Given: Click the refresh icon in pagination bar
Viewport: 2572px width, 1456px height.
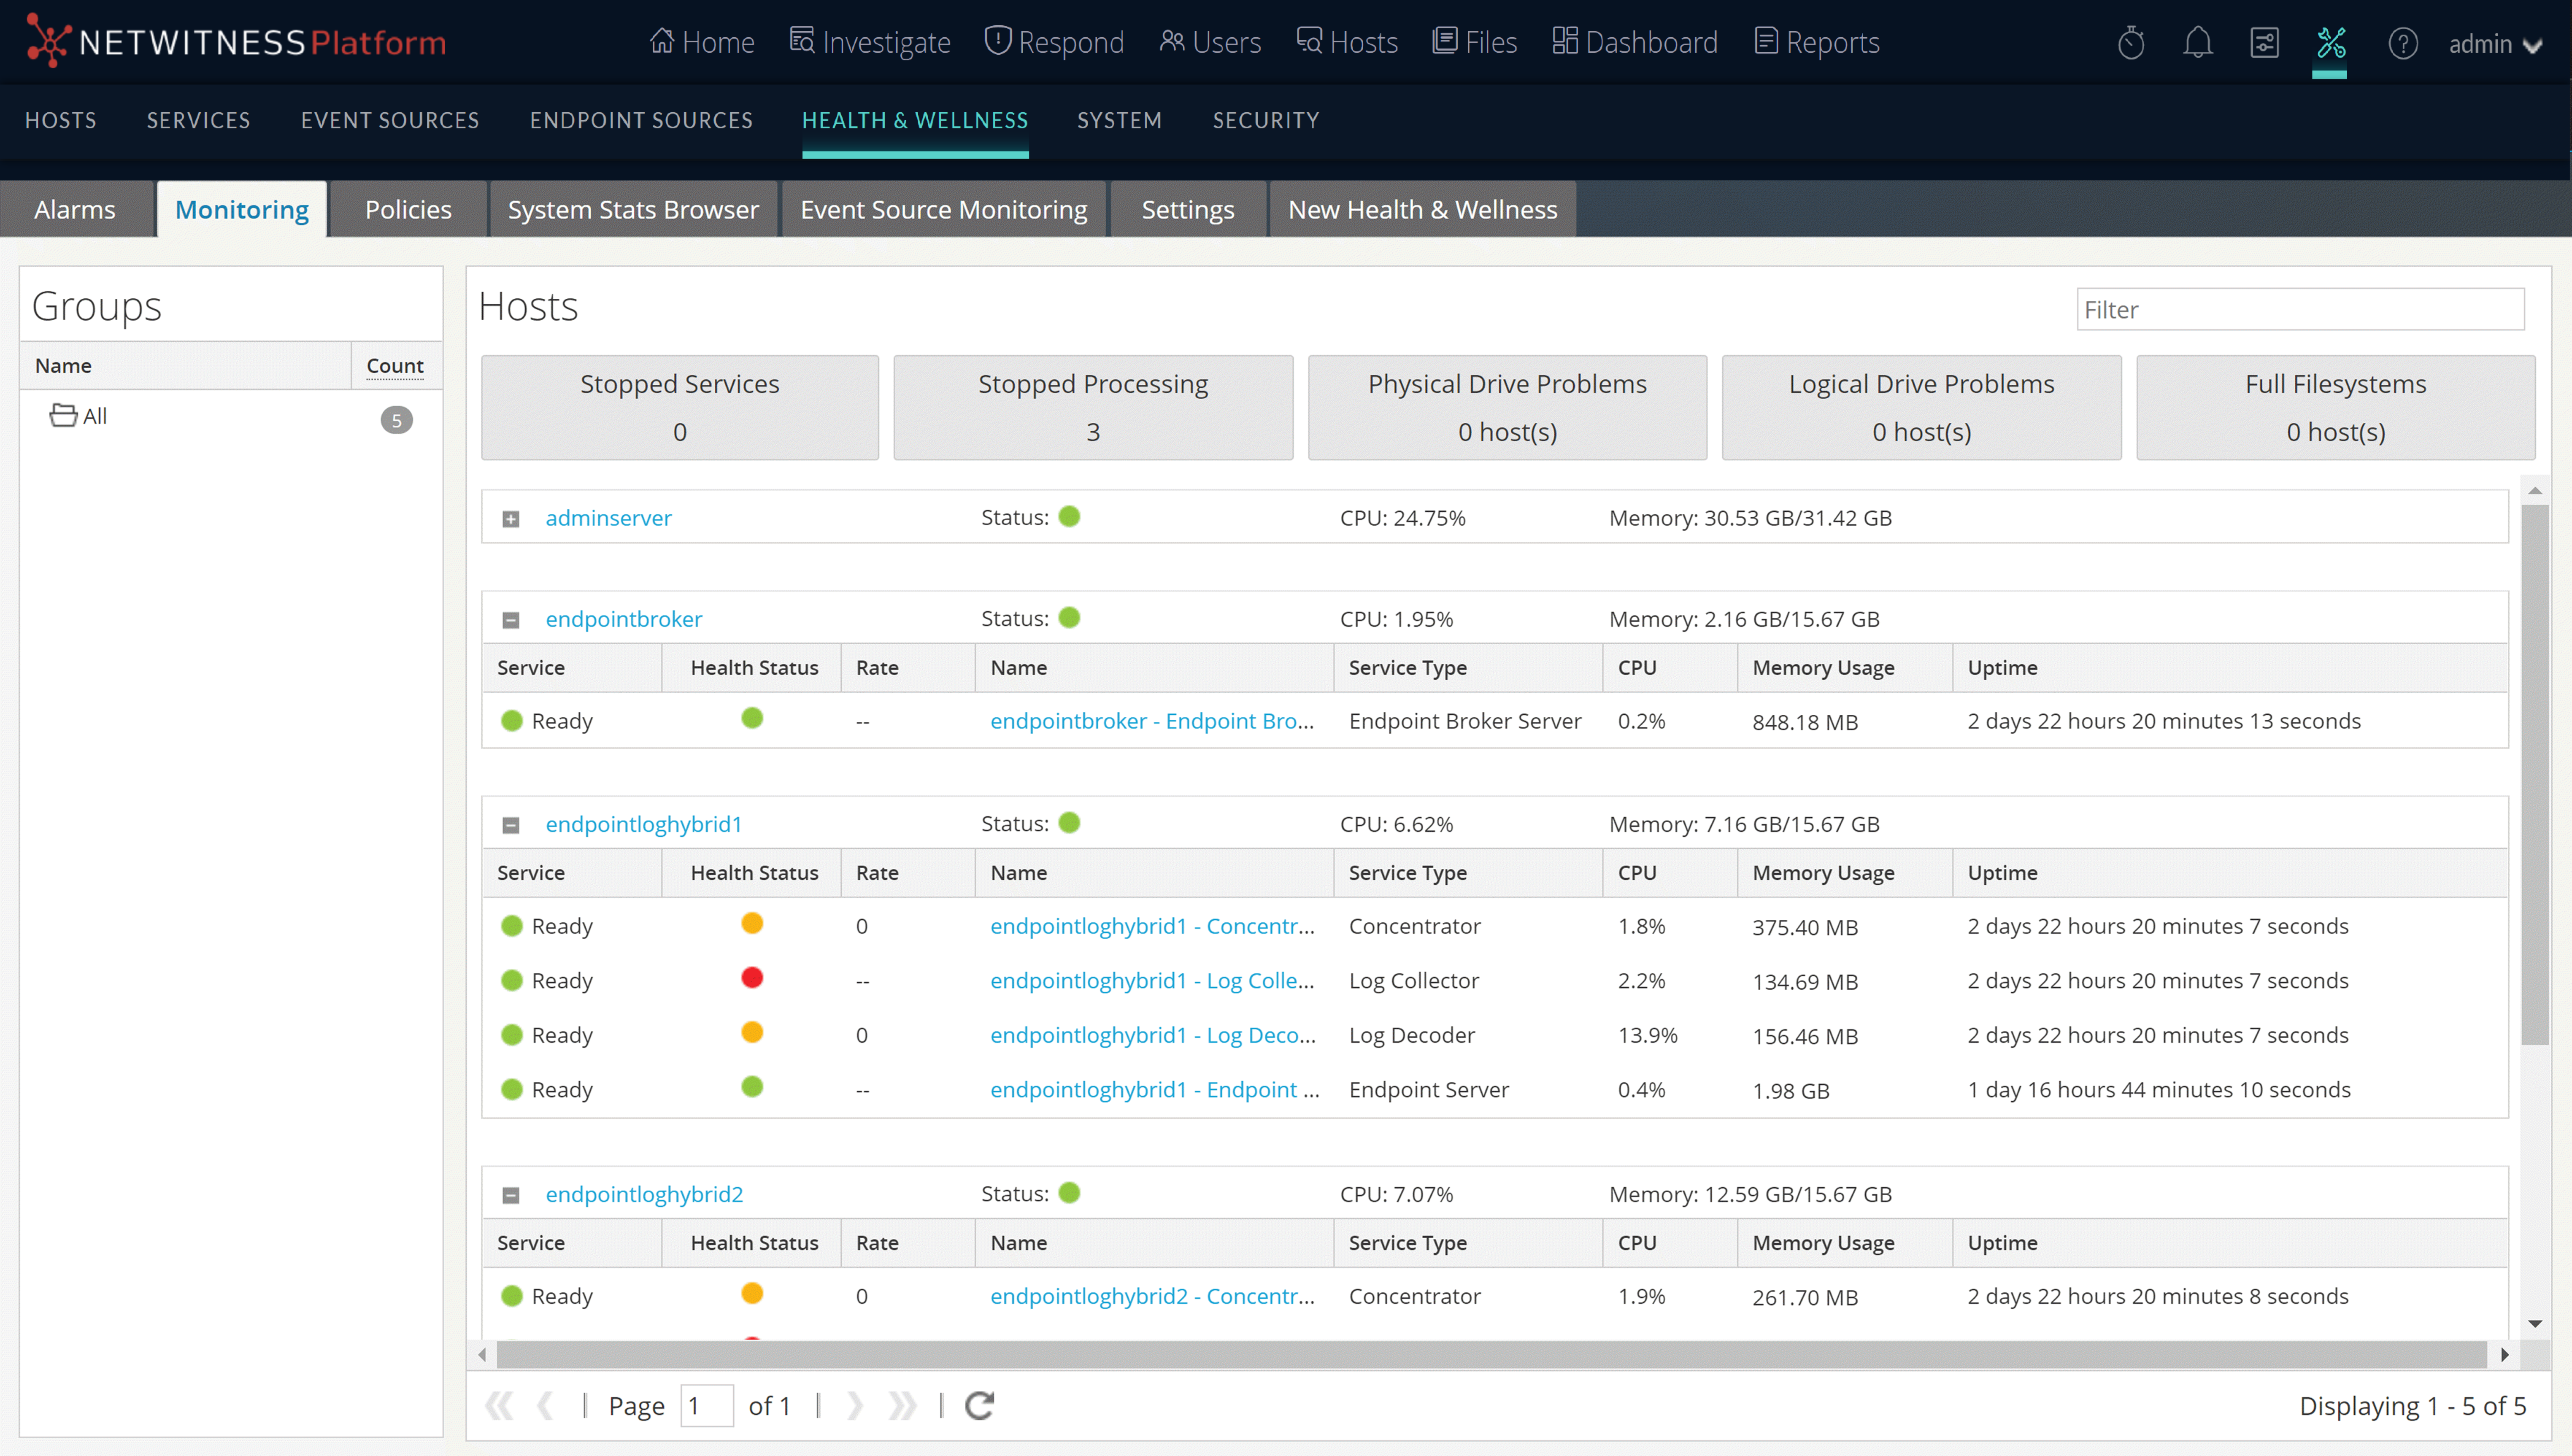Looking at the screenshot, I should [979, 1405].
